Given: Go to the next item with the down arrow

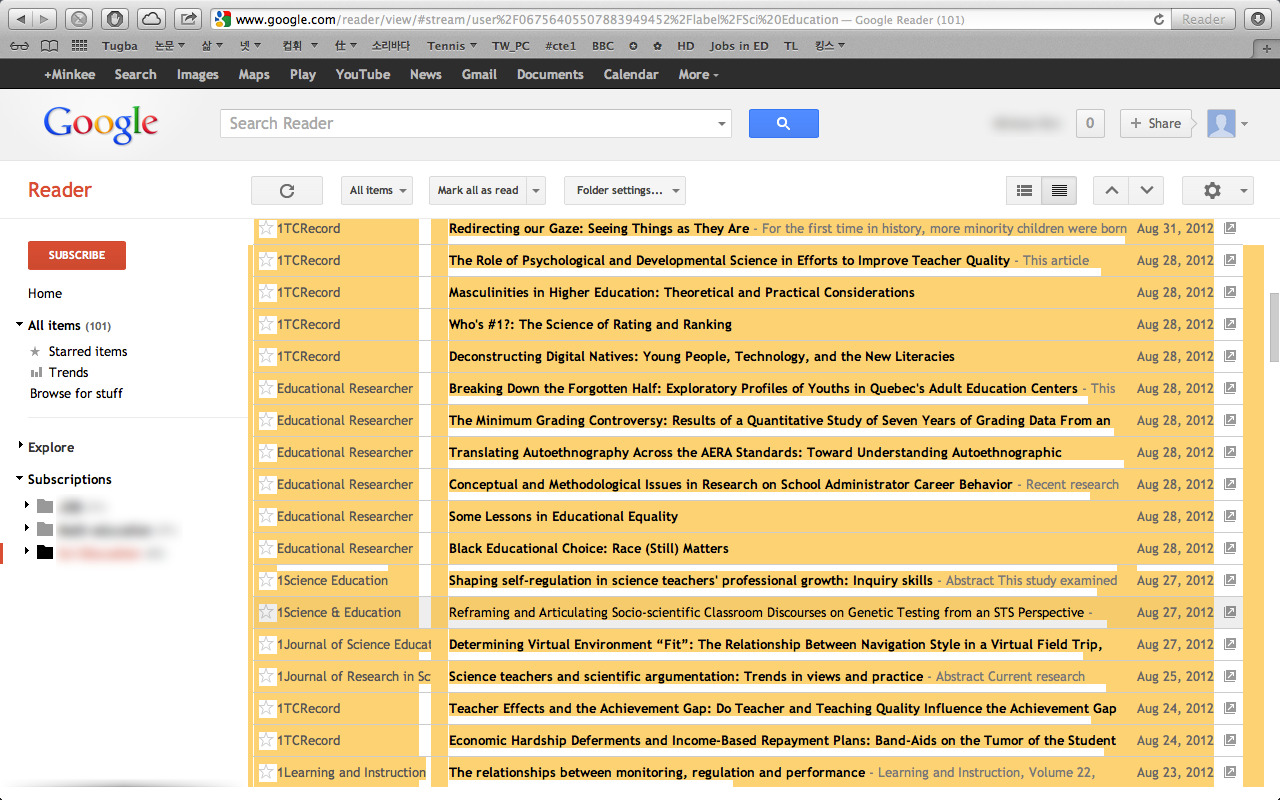Looking at the screenshot, I should [x=1147, y=190].
